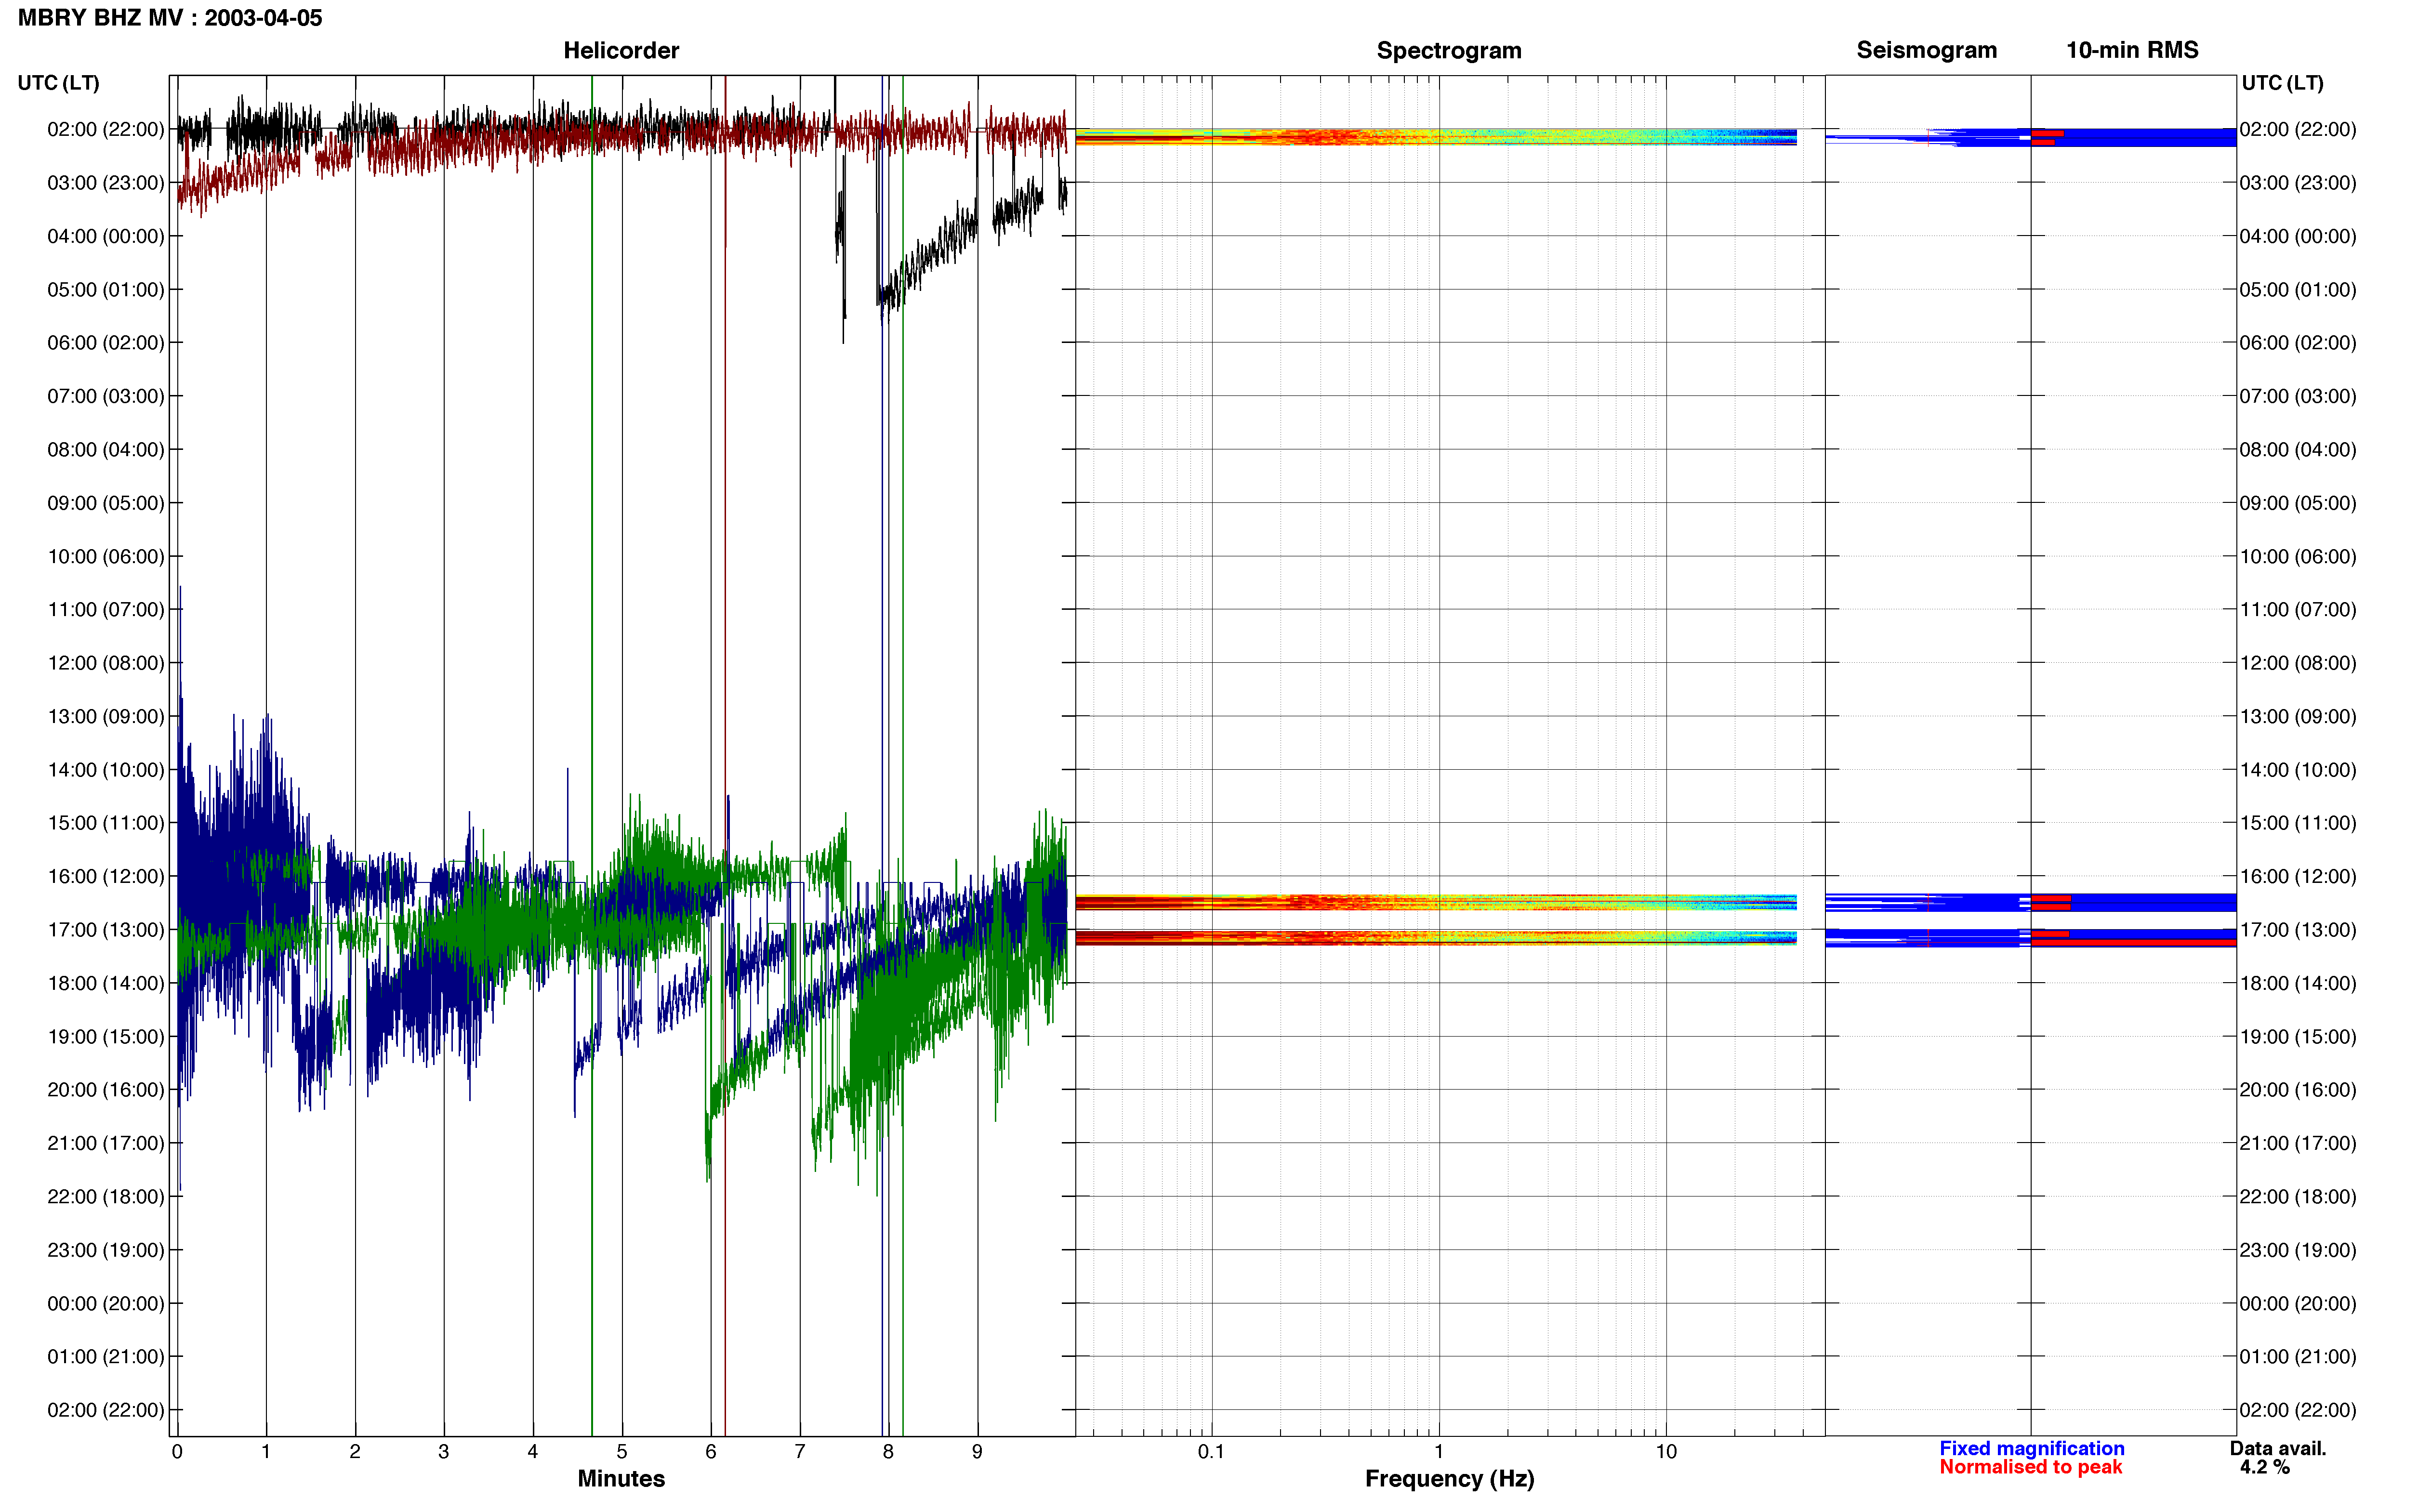2418x1512 pixels.
Task: Click left axis label 21:00 (17:00)
Action: [106, 1143]
